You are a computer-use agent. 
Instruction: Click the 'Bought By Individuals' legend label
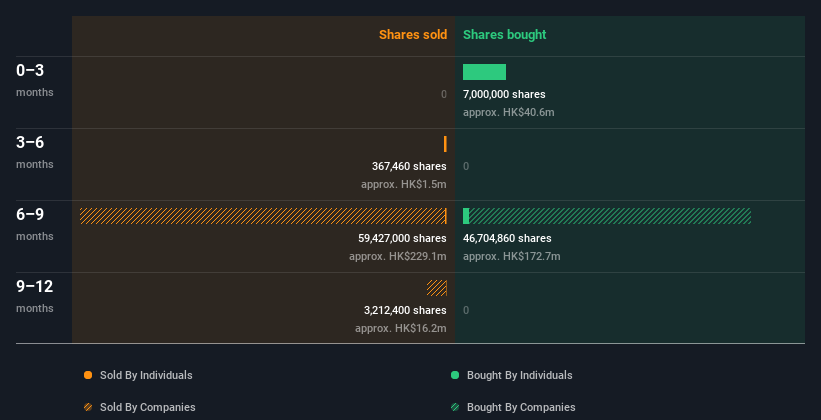click(519, 375)
